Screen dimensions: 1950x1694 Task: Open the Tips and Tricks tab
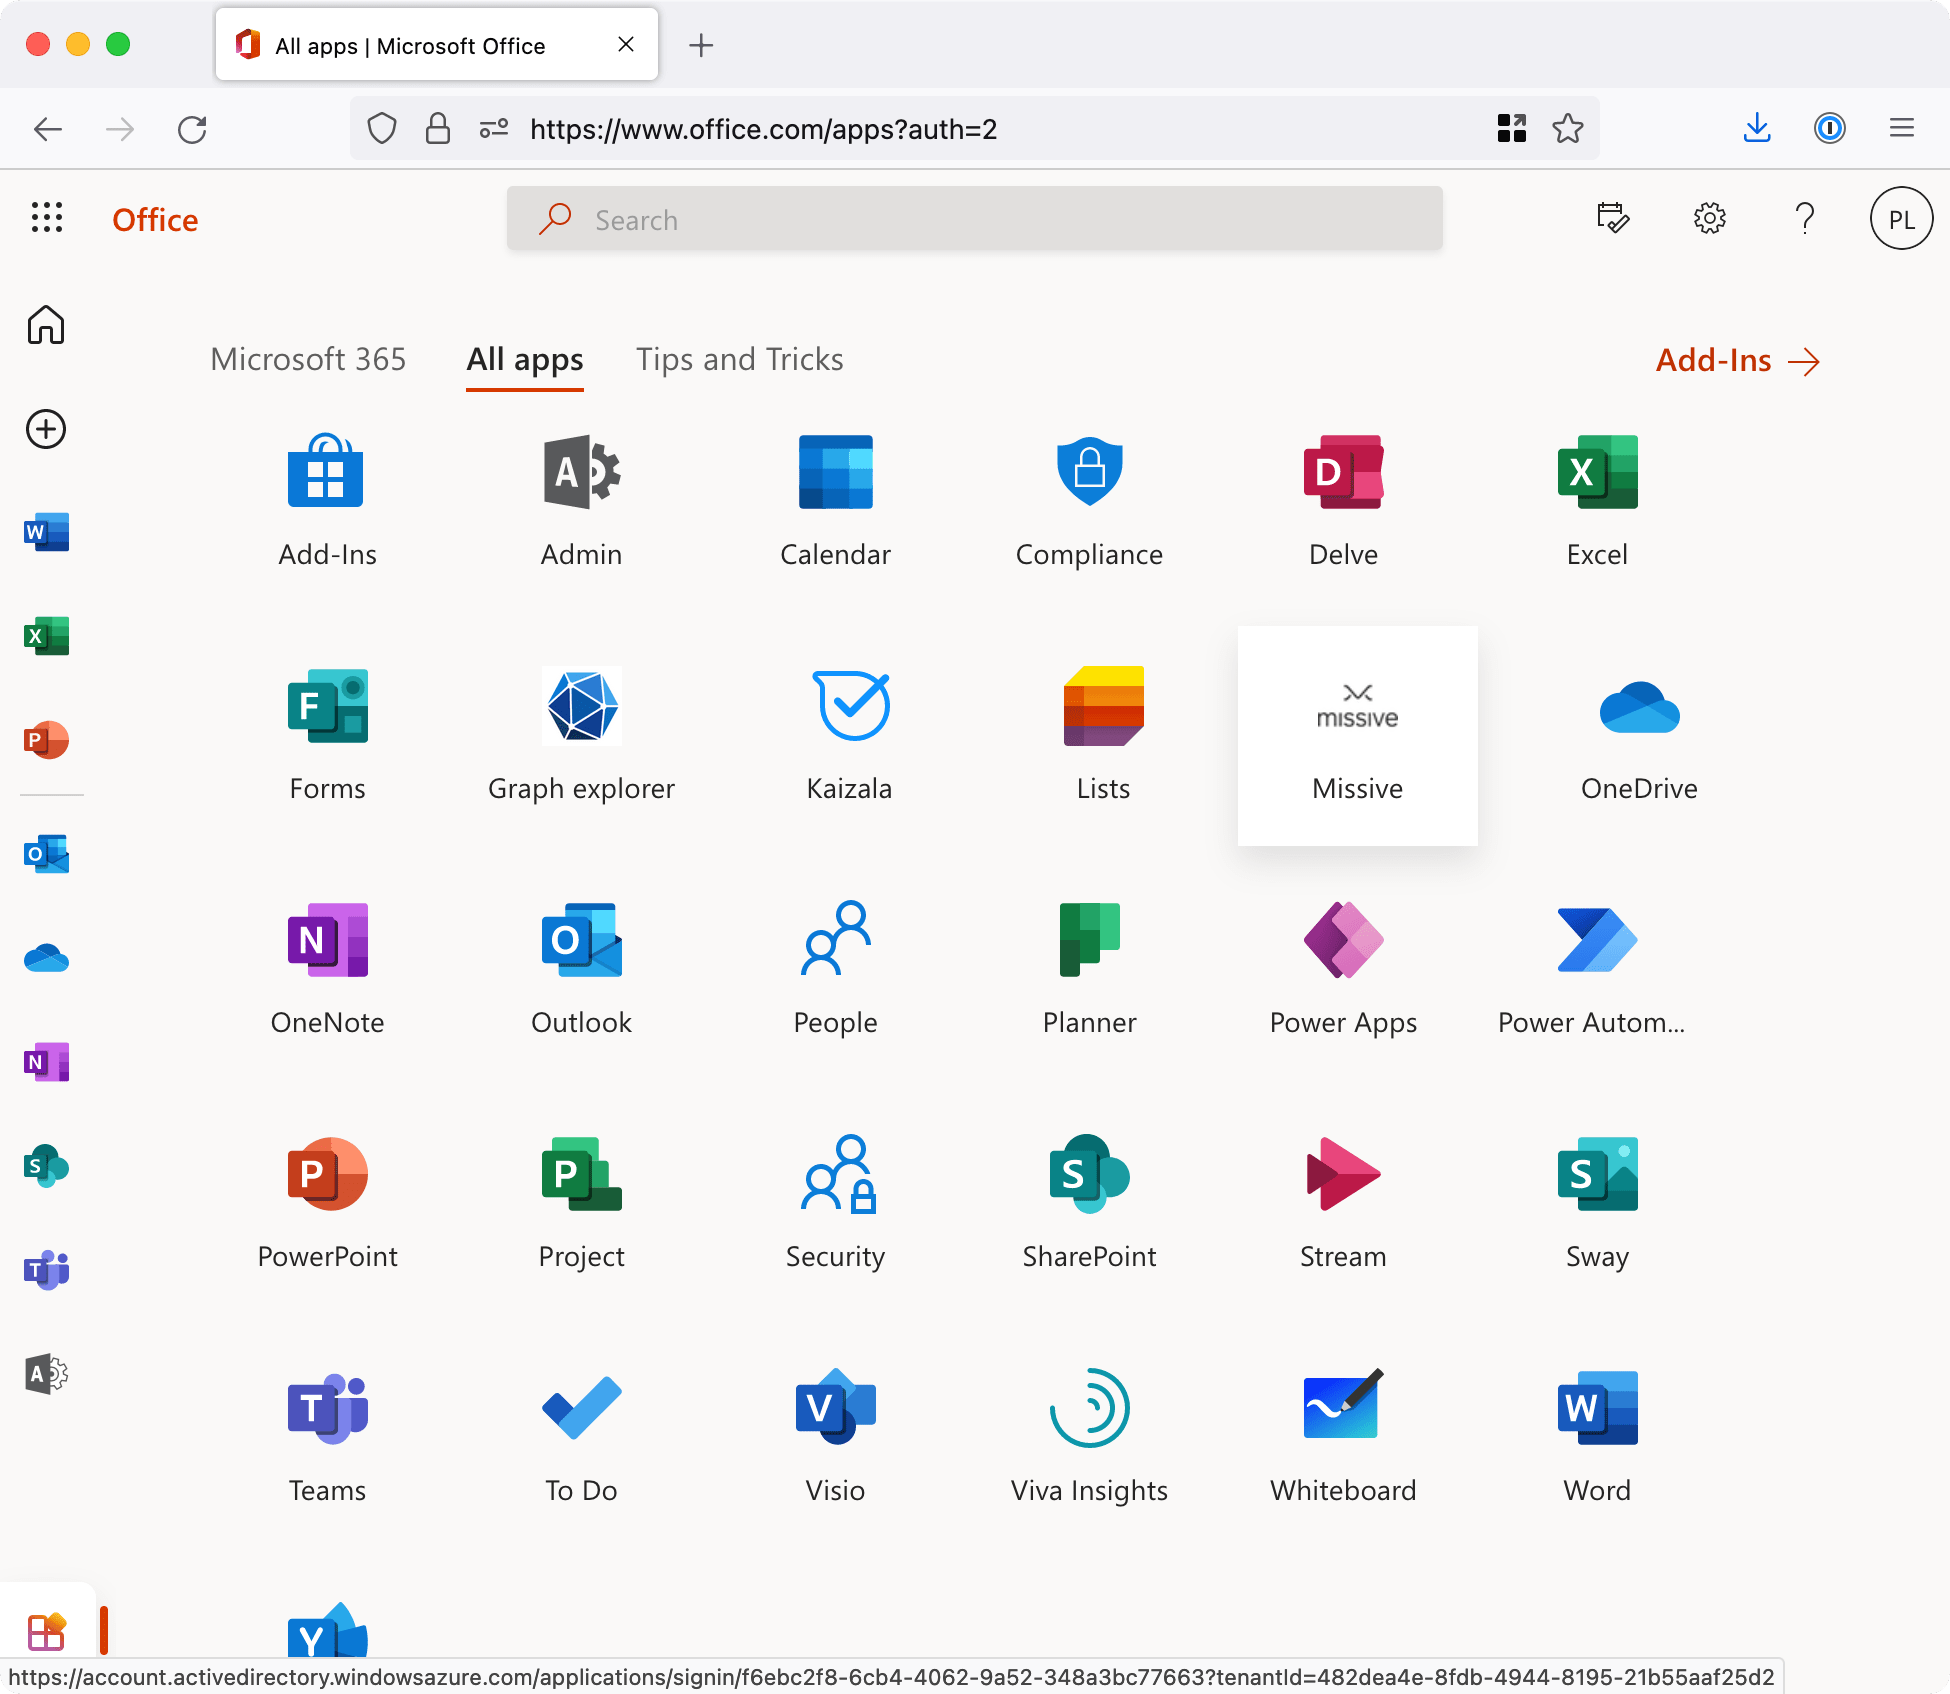click(739, 359)
